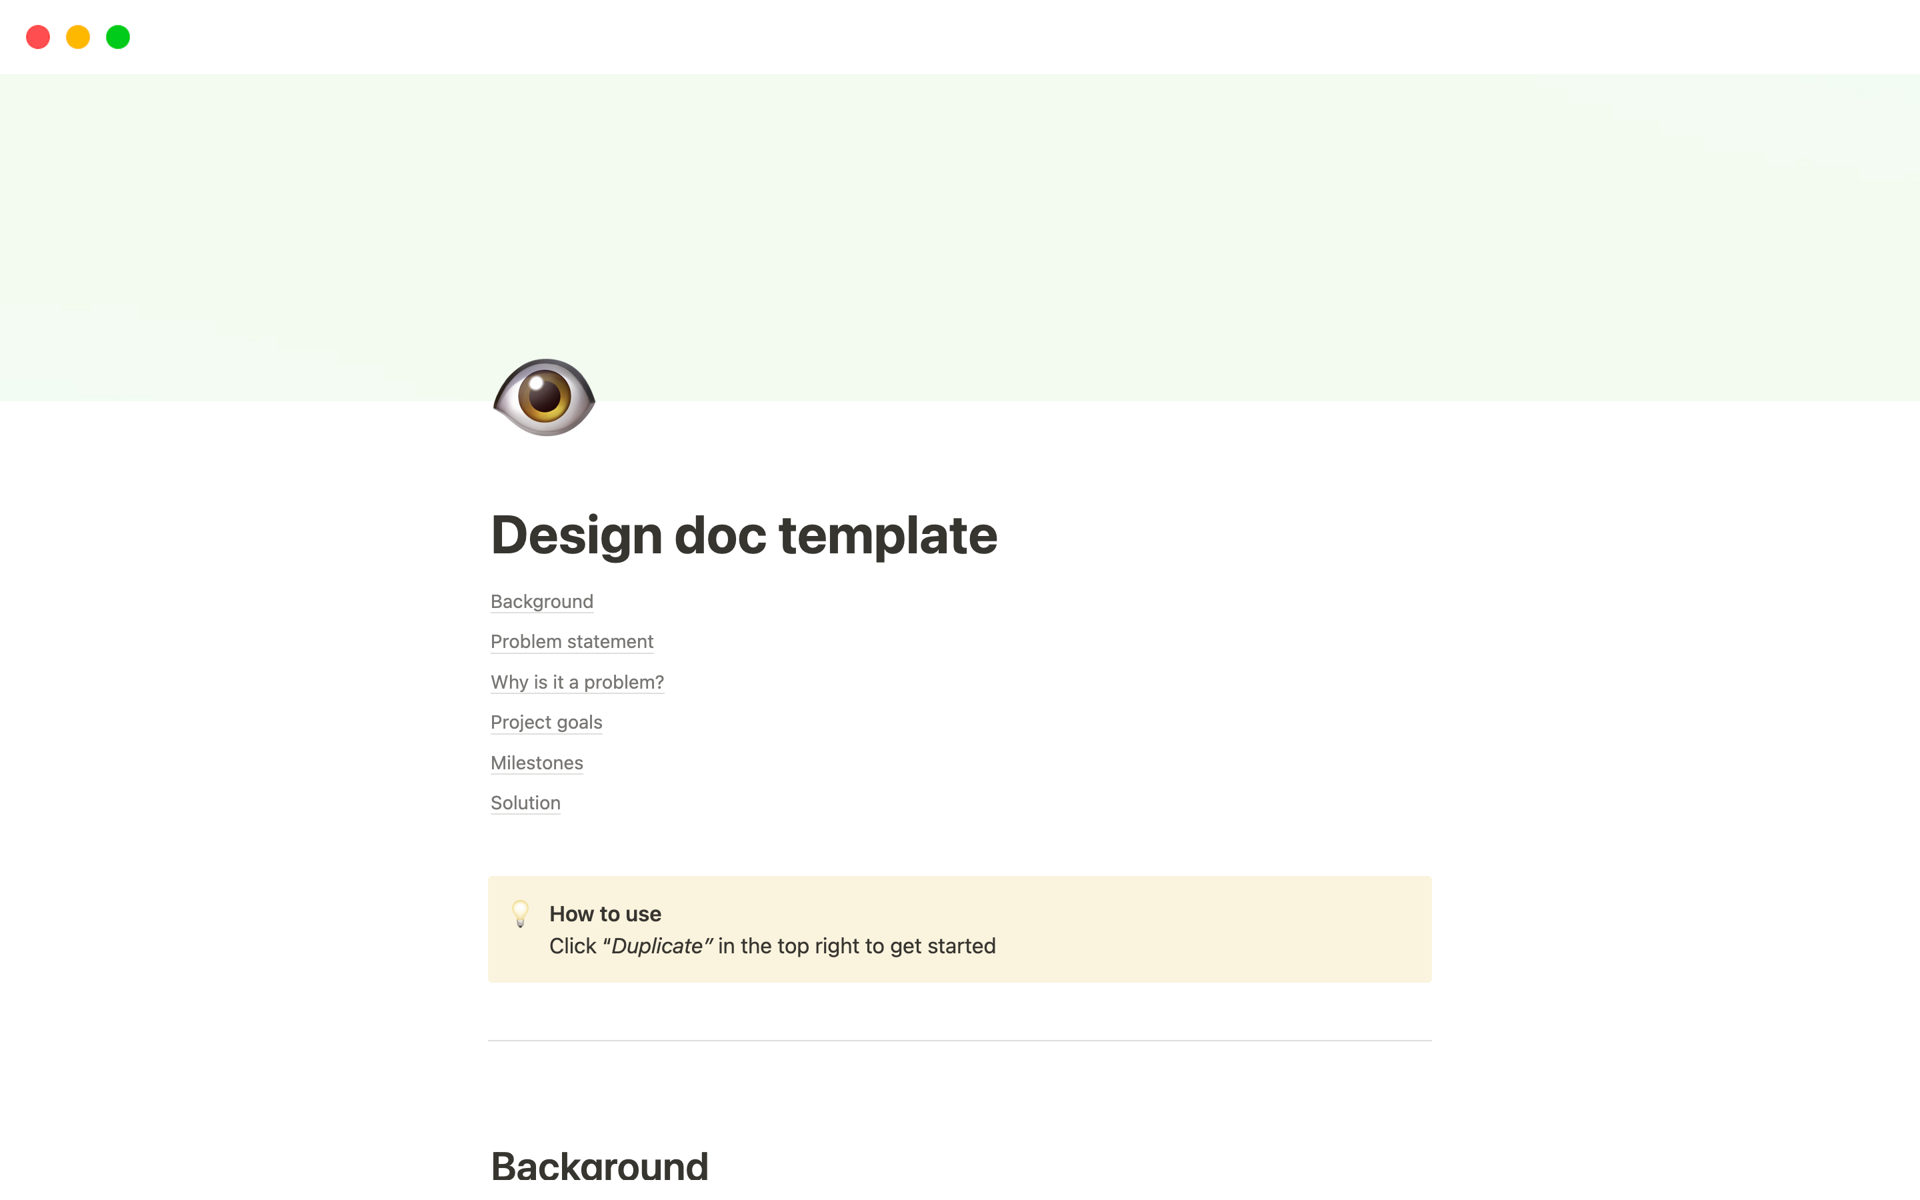1920x1200 pixels.
Task: Jump to the Background section link
Action: [x=541, y=601]
